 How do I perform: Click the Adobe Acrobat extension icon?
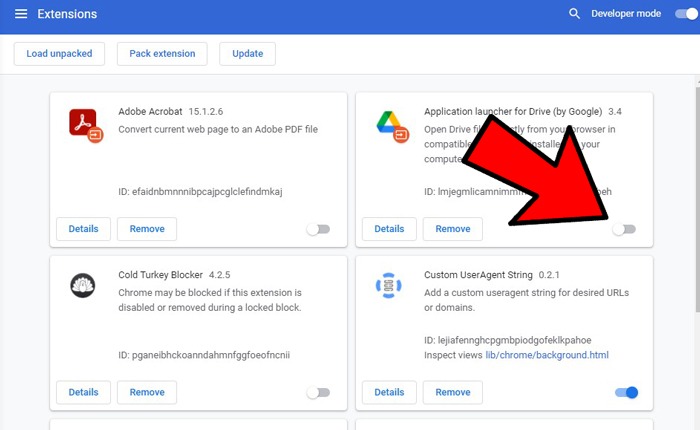tap(86, 125)
